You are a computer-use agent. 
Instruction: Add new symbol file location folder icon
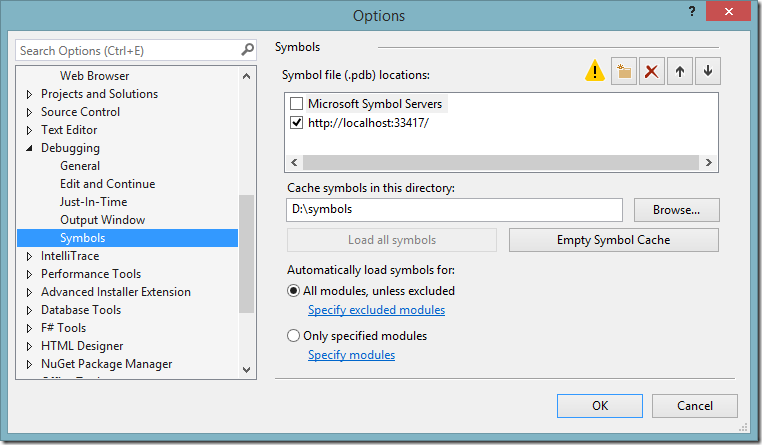(624, 71)
